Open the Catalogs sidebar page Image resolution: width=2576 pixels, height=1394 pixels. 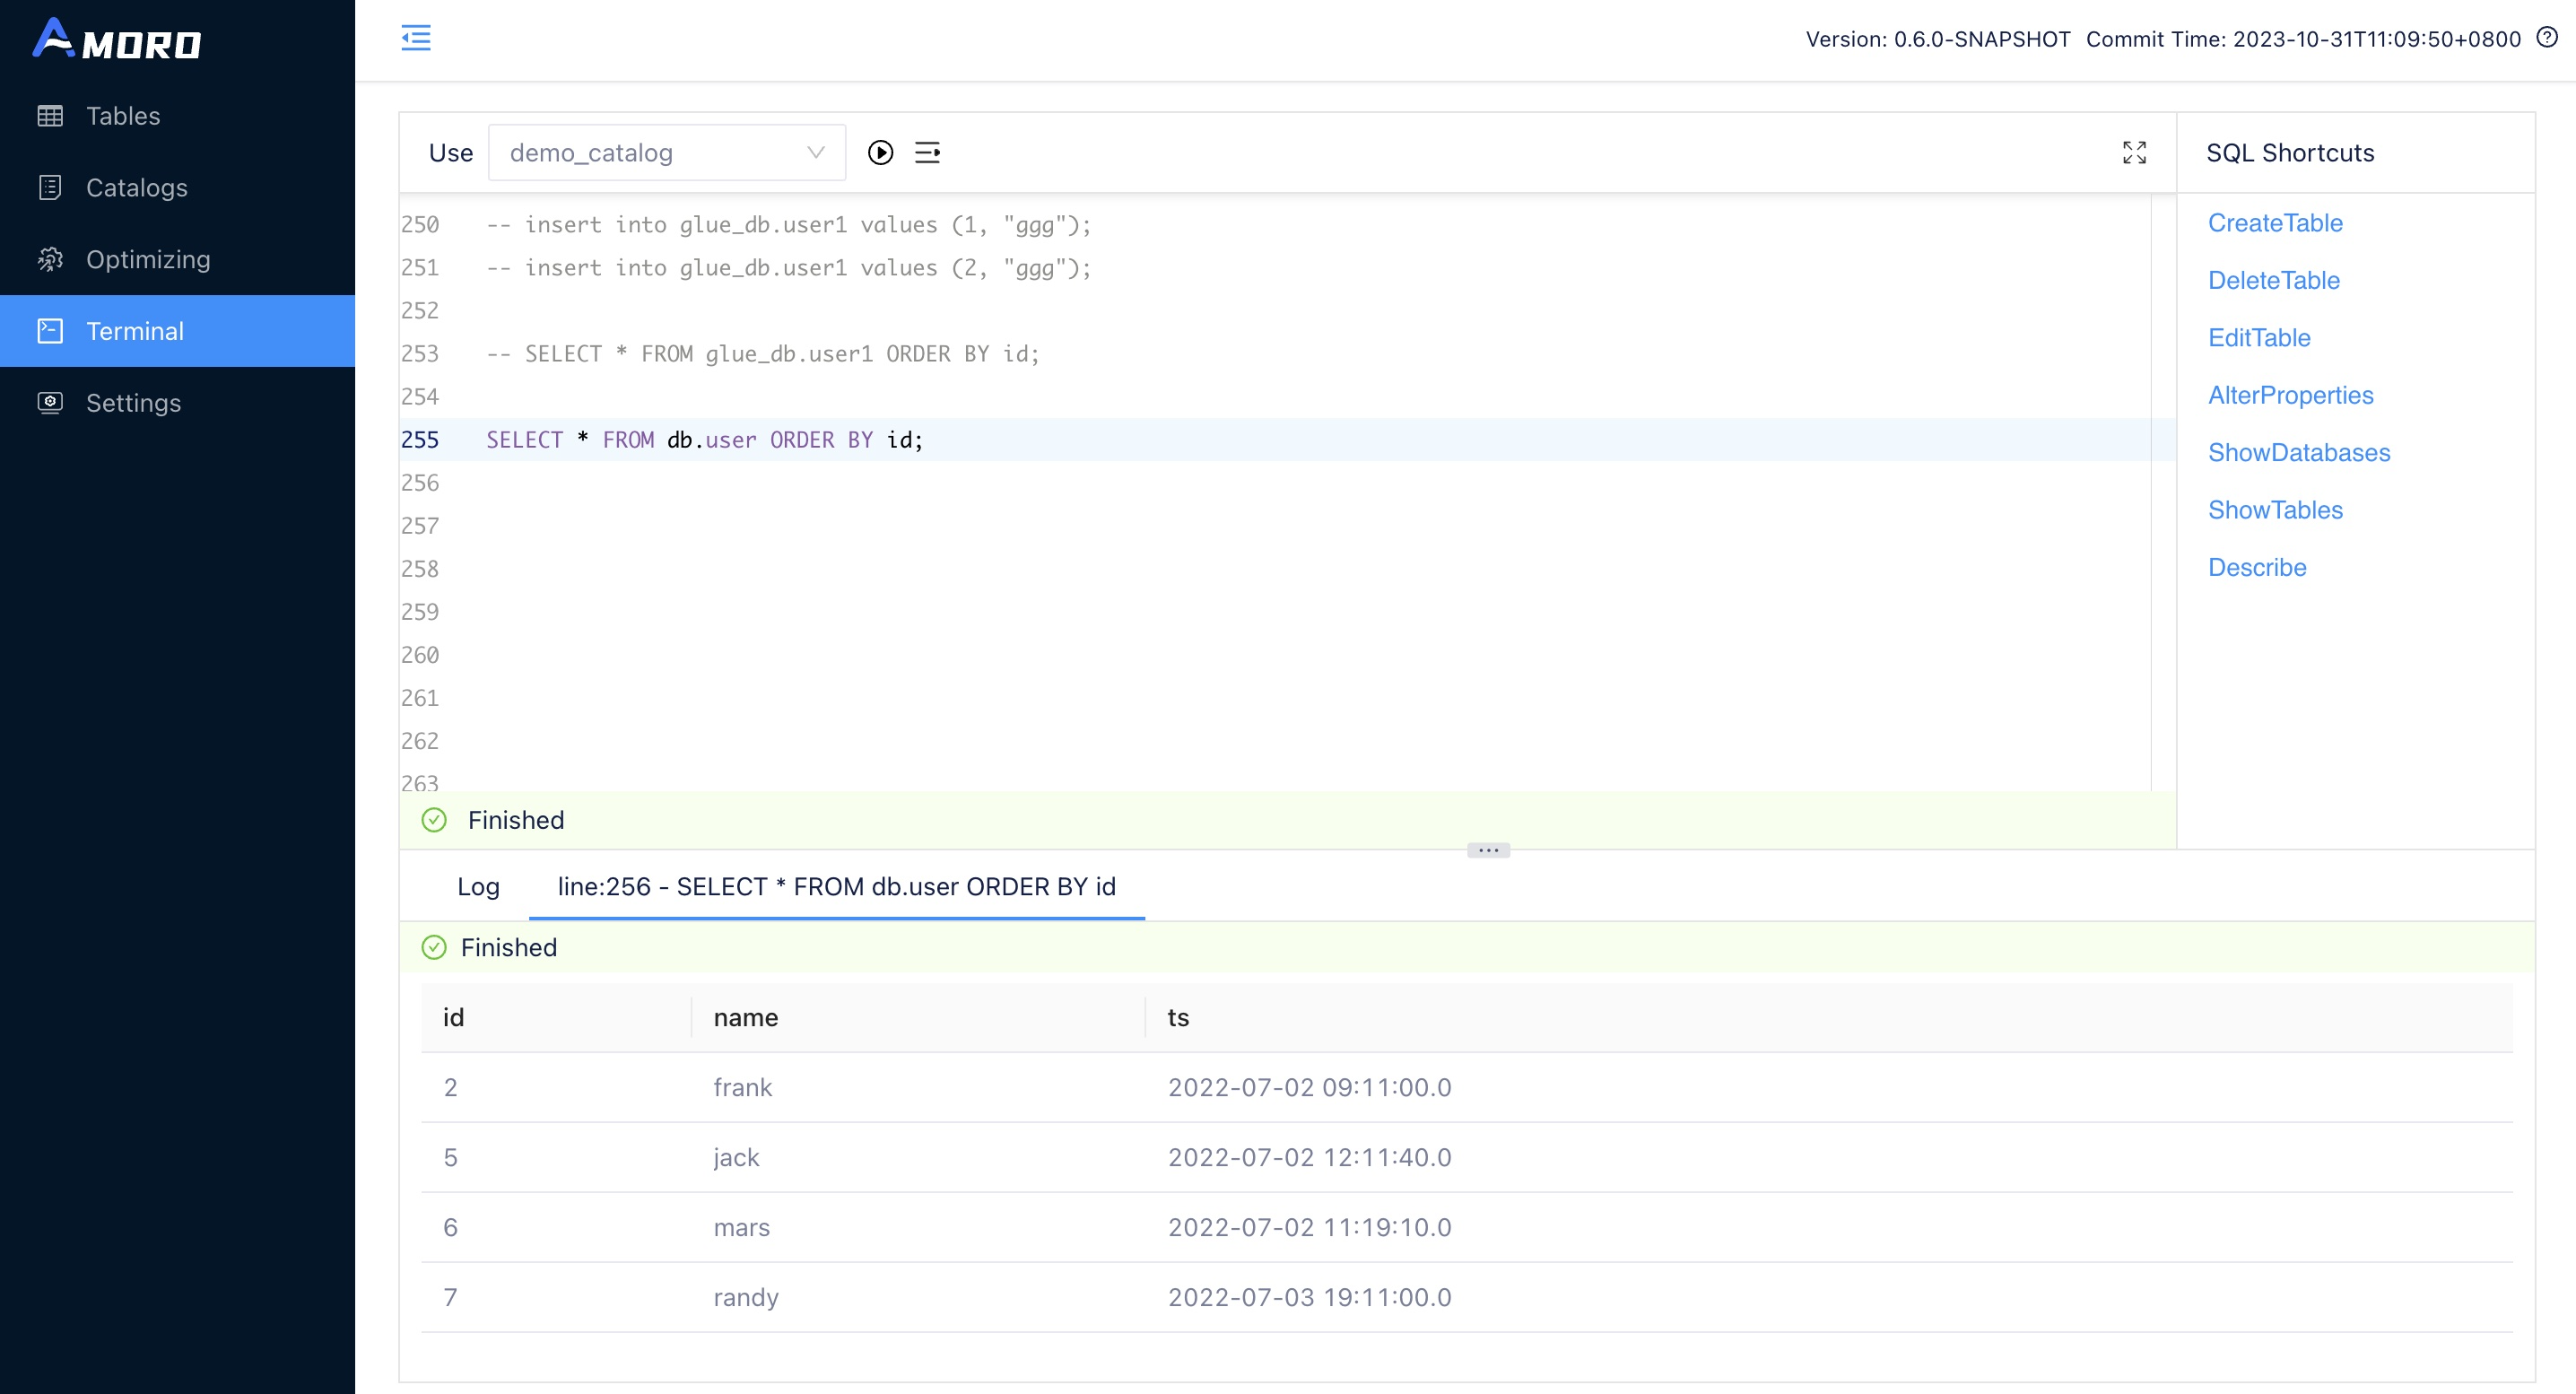pyautogui.click(x=136, y=188)
